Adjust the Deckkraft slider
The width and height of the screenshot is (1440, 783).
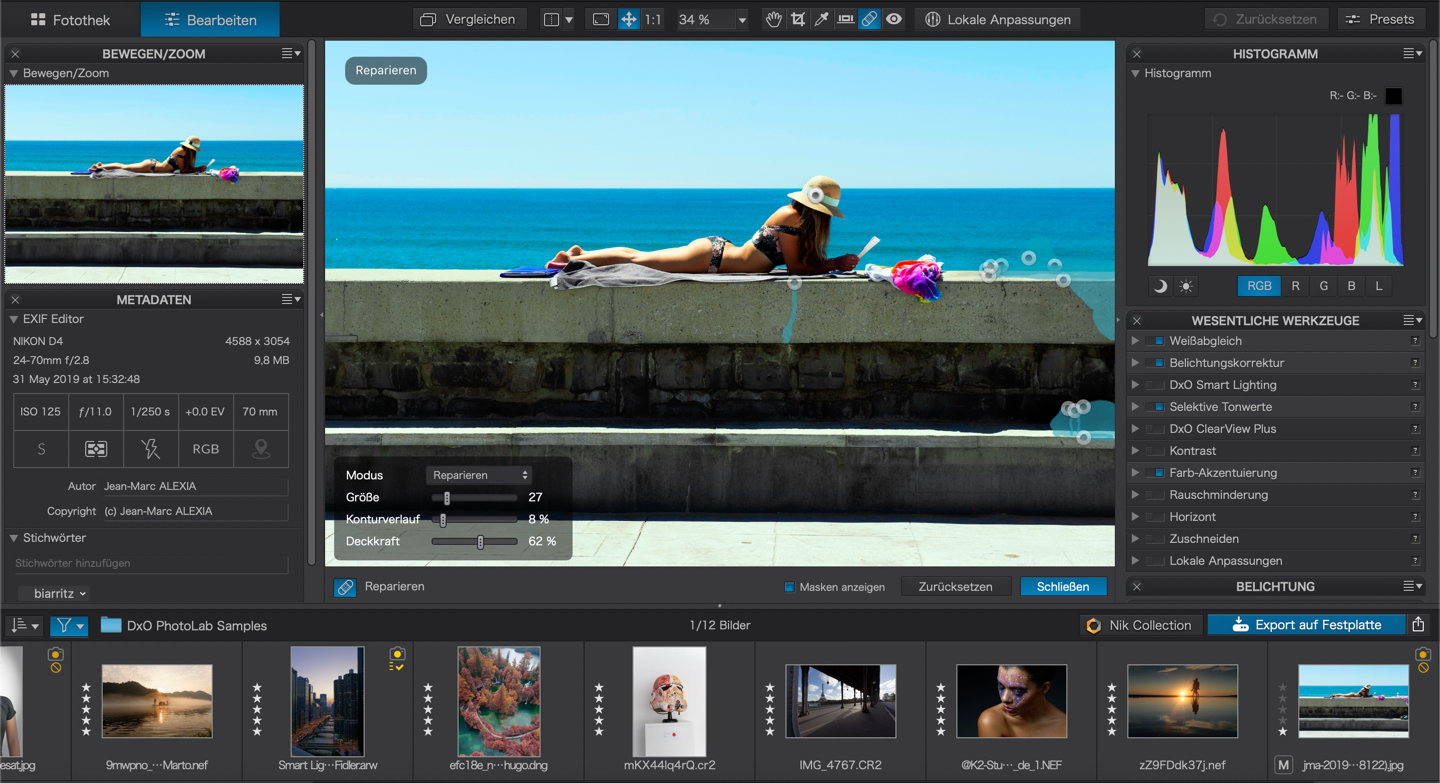coord(474,541)
